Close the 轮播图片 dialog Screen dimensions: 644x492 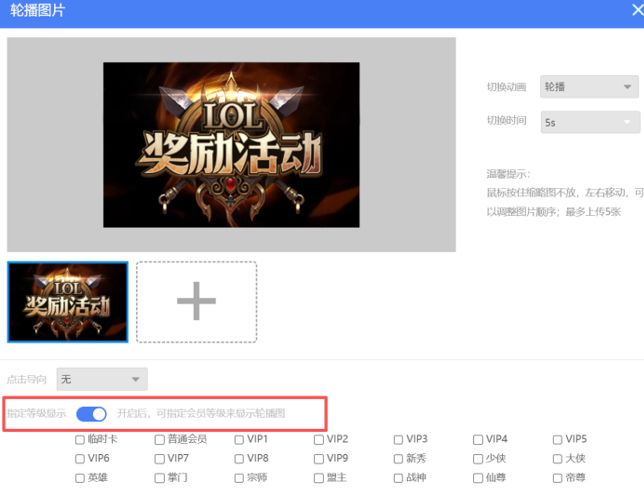click(638, 10)
